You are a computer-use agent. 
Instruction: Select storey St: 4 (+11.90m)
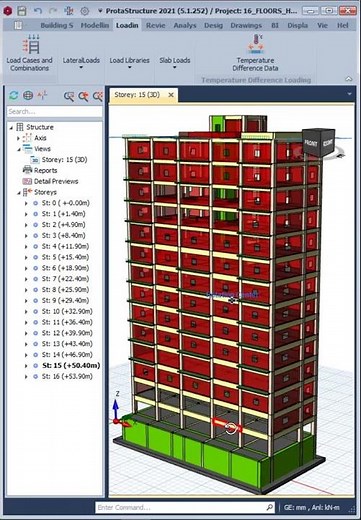click(65, 246)
